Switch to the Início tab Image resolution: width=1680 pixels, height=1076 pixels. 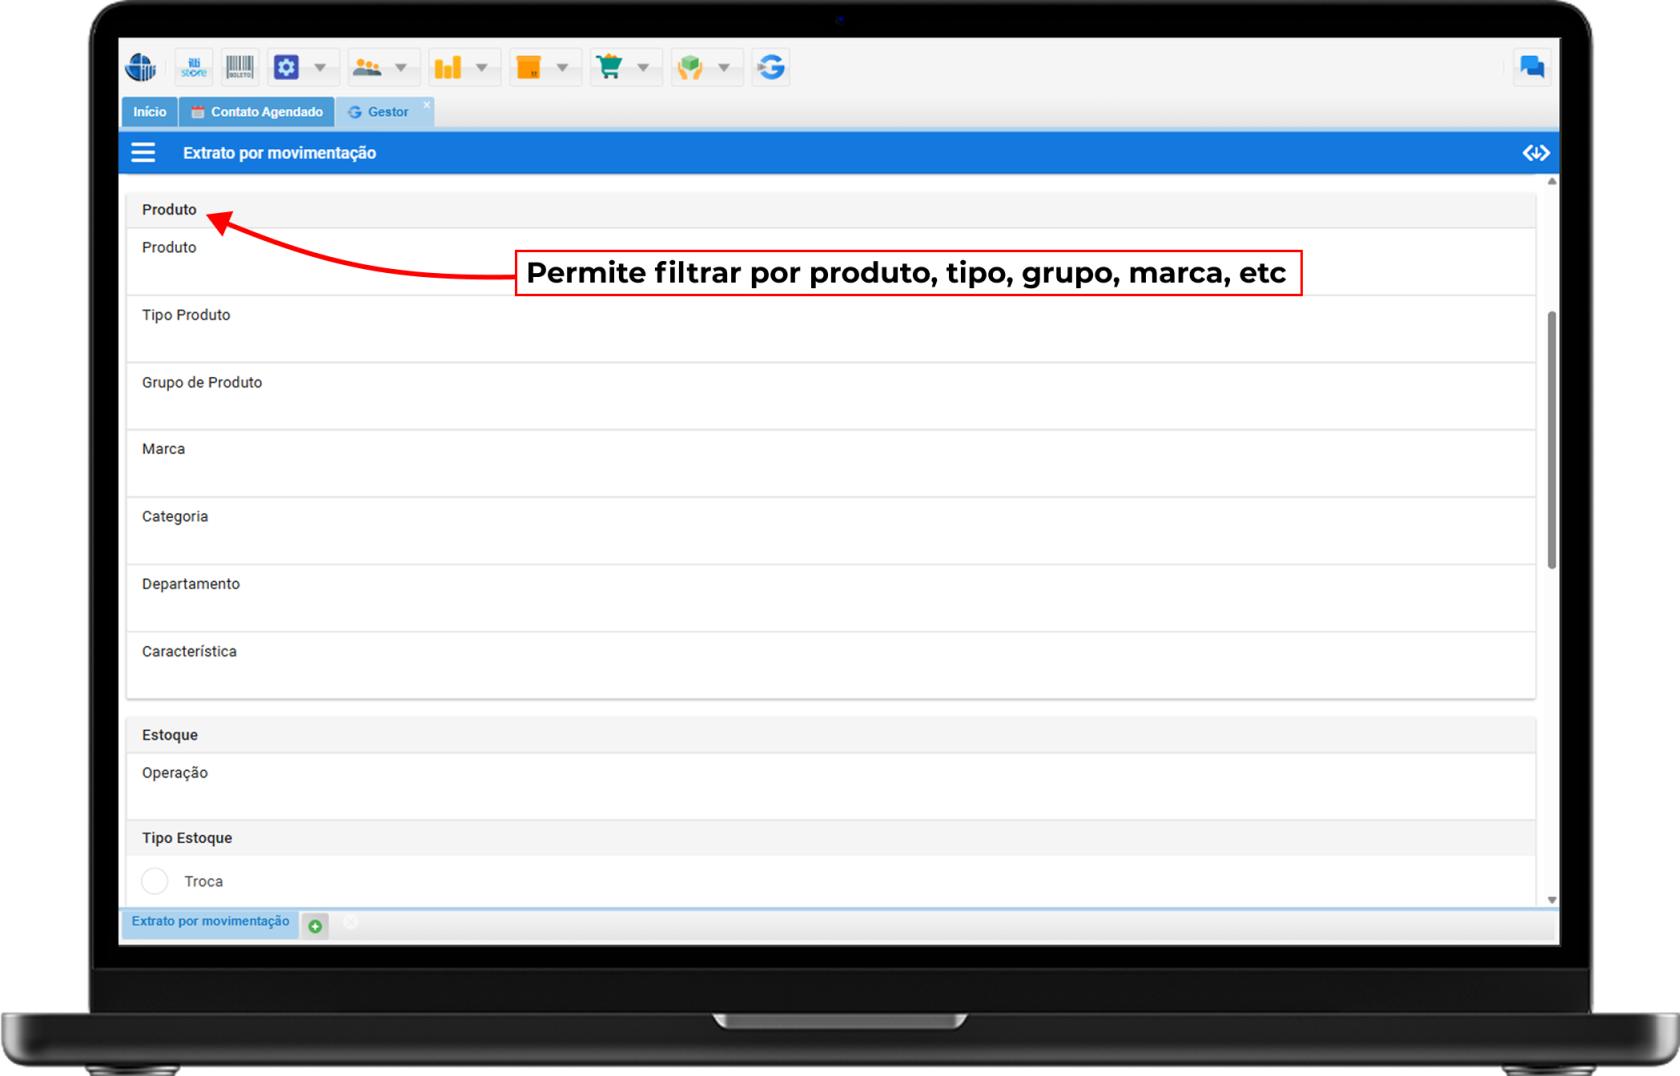(x=149, y=112)
